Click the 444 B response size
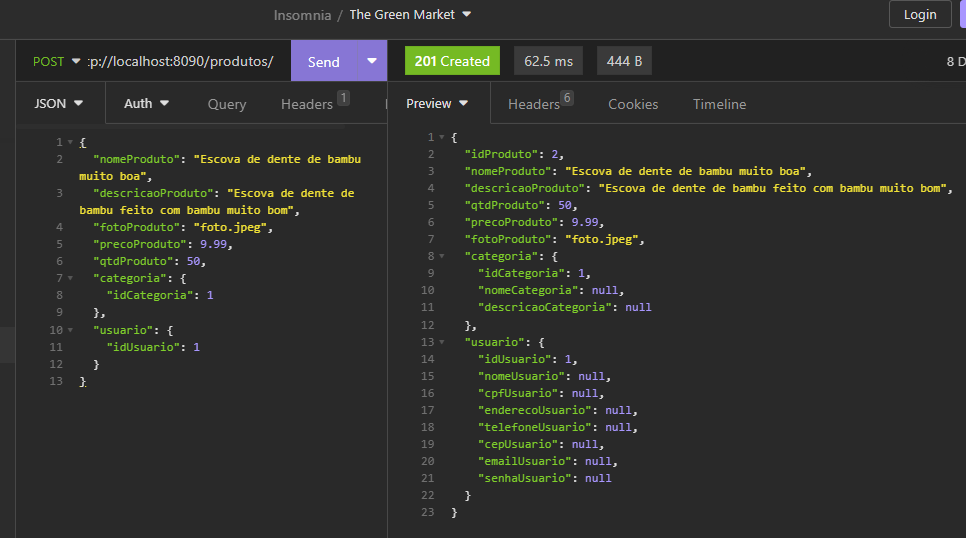The image size is (966, 538). (624, 61)
